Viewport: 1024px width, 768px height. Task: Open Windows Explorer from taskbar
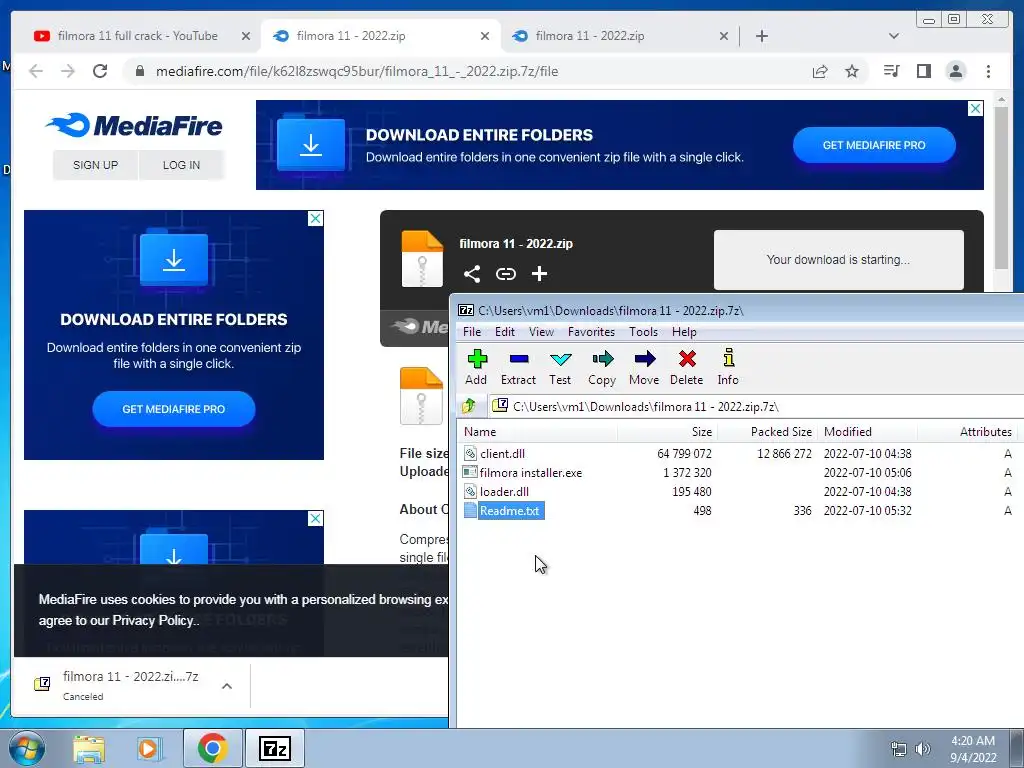click(89, 749)
